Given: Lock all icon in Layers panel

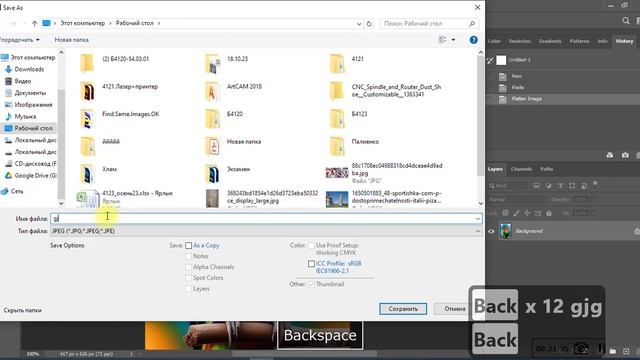Looking at the screenshot, I should 549,213.
